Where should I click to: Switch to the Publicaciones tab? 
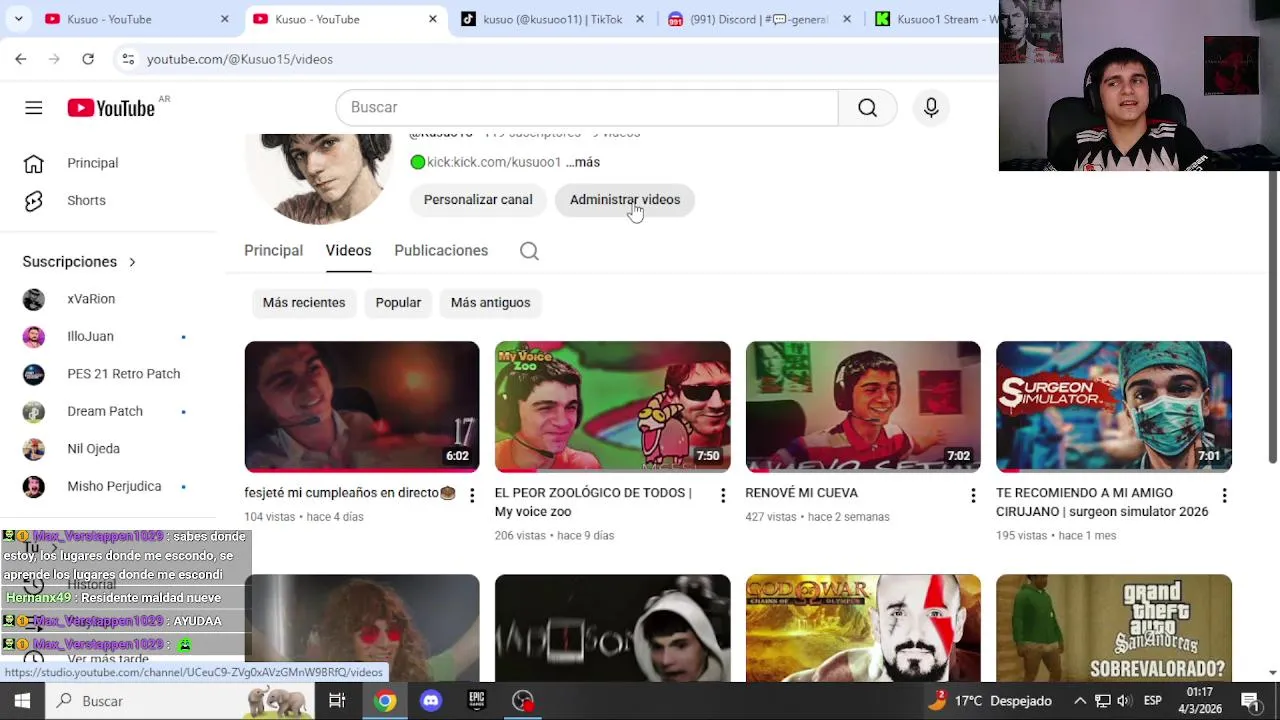point(441,251)
